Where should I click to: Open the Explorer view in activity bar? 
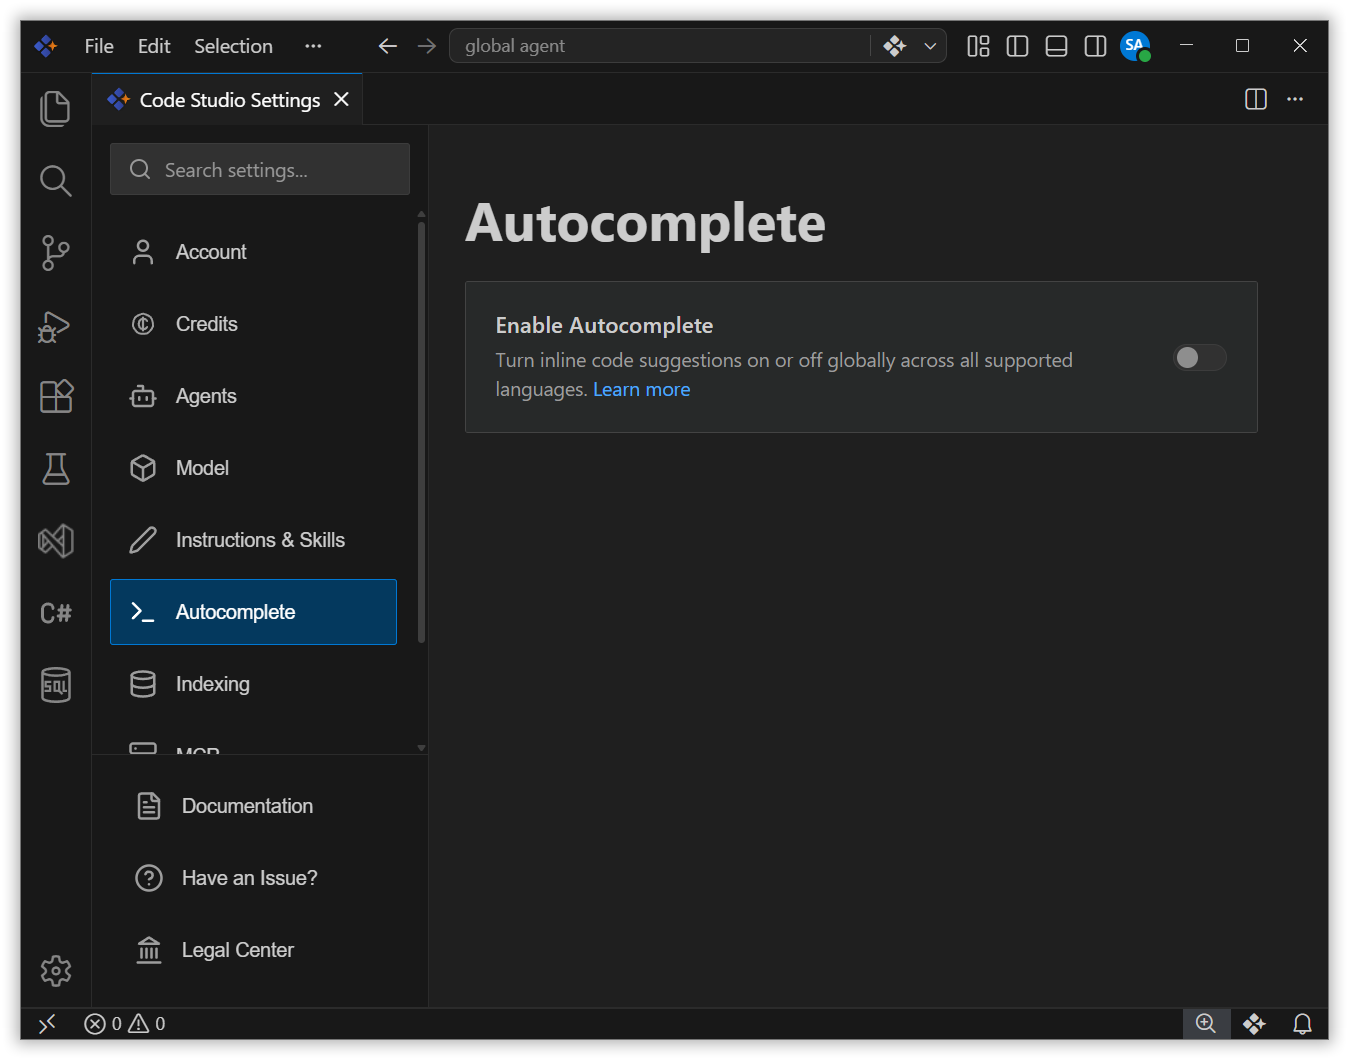coord(55,109)
